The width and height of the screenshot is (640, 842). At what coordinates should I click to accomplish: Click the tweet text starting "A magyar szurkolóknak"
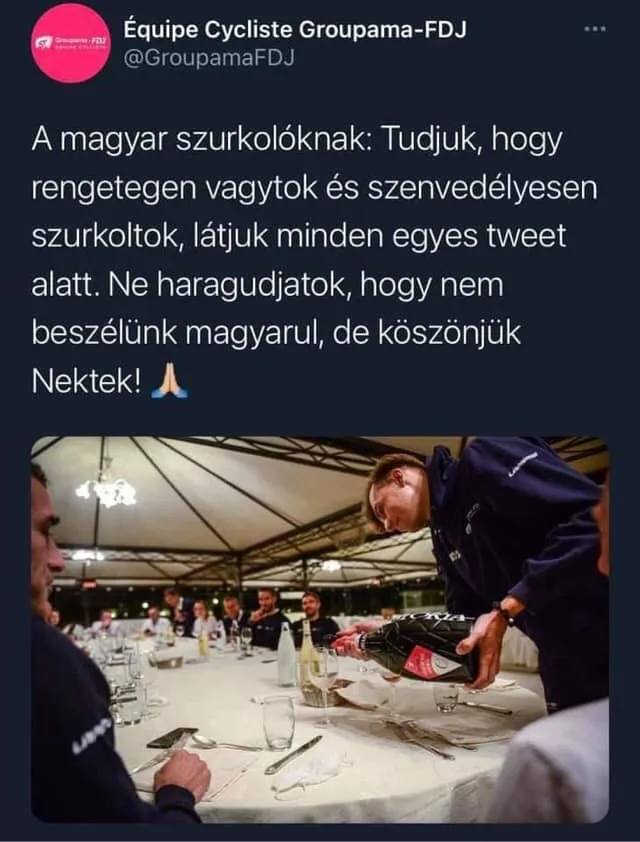(x=314, y=260)
